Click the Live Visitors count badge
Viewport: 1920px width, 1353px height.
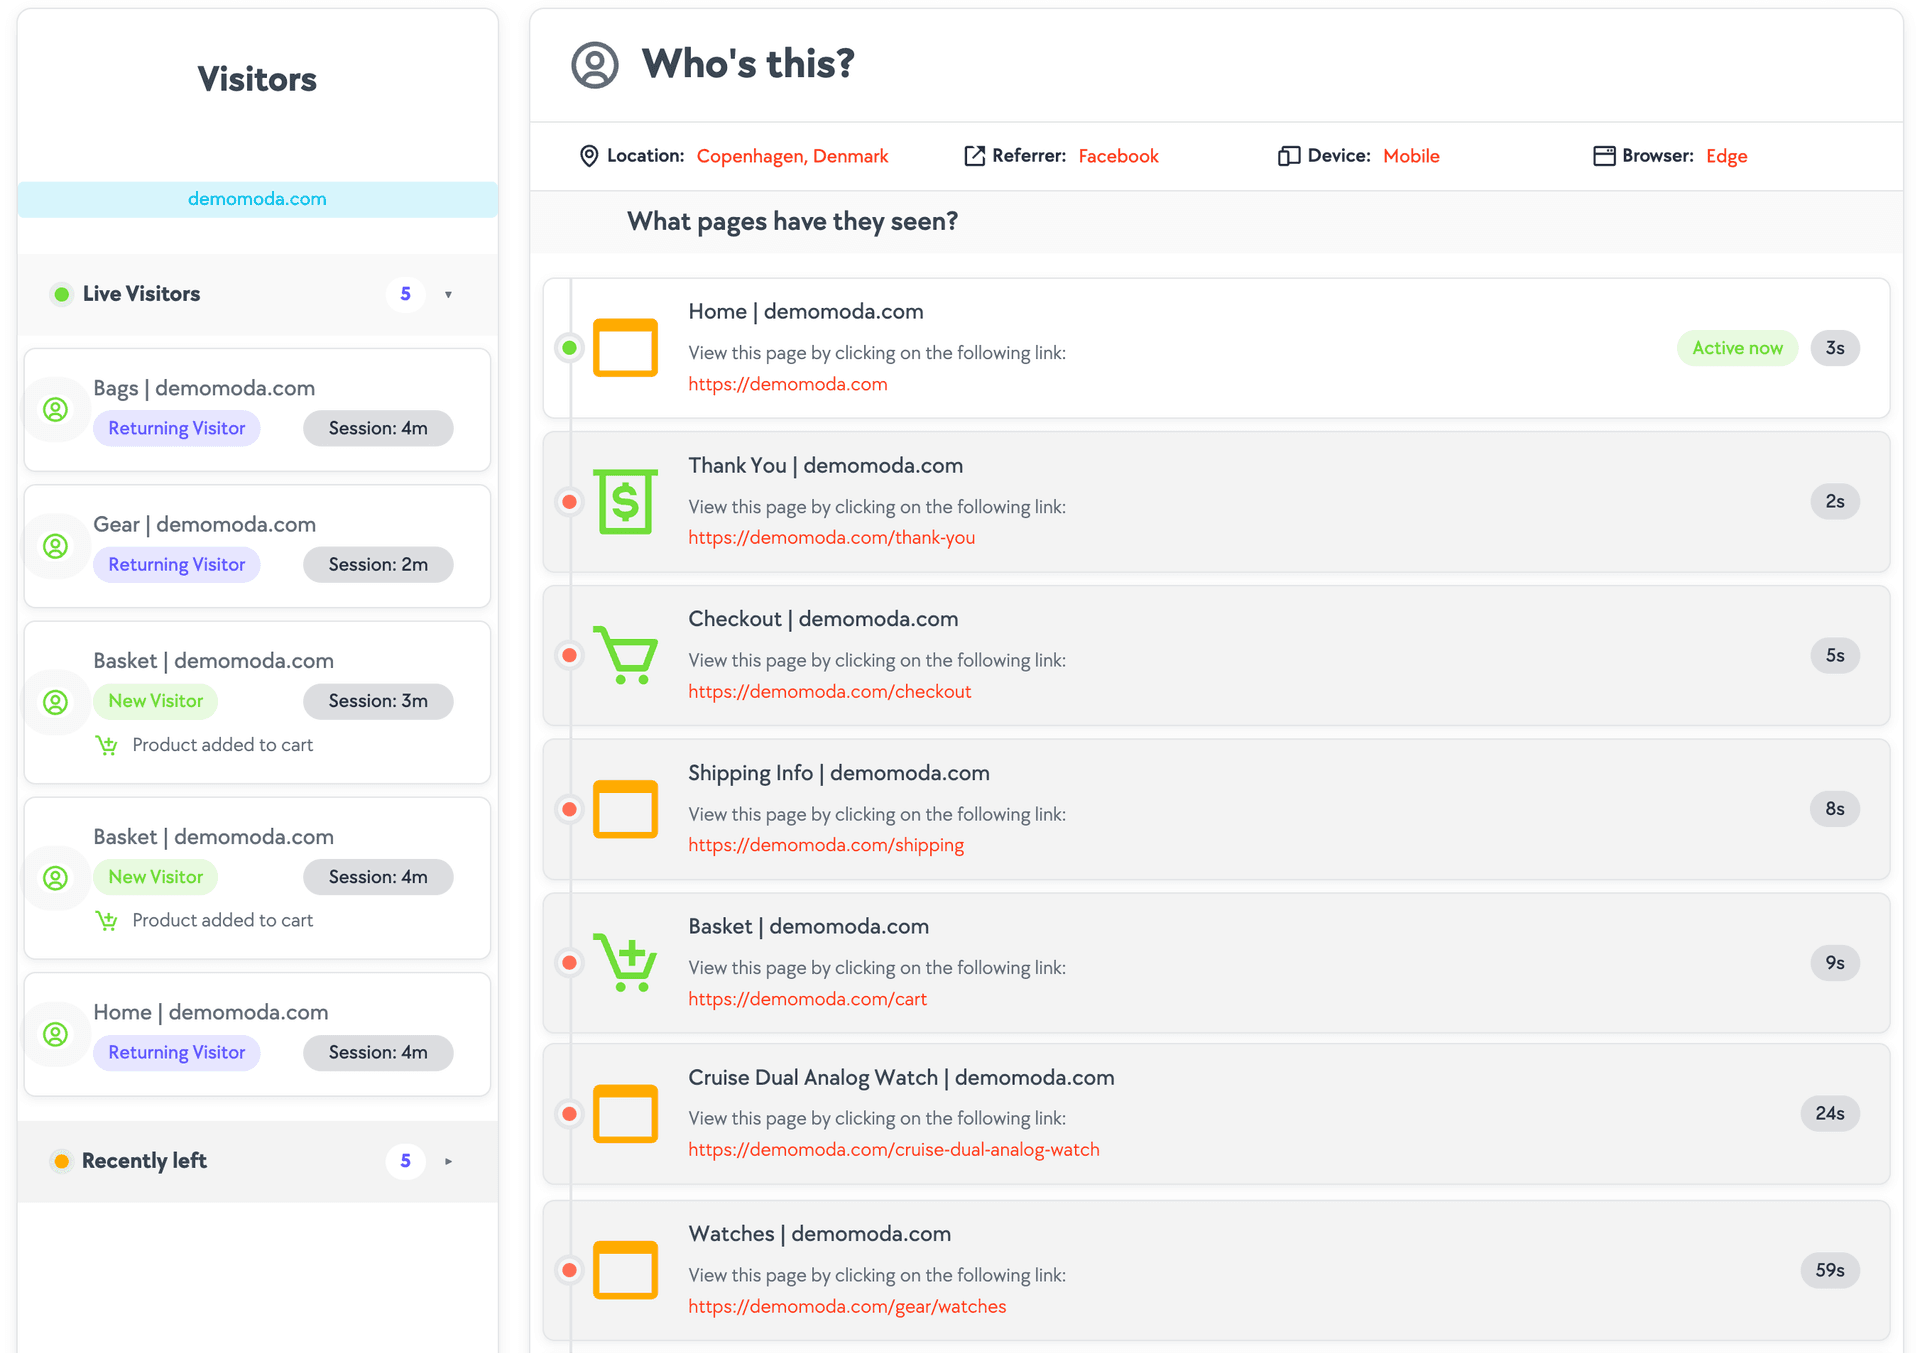pos(405,294)
